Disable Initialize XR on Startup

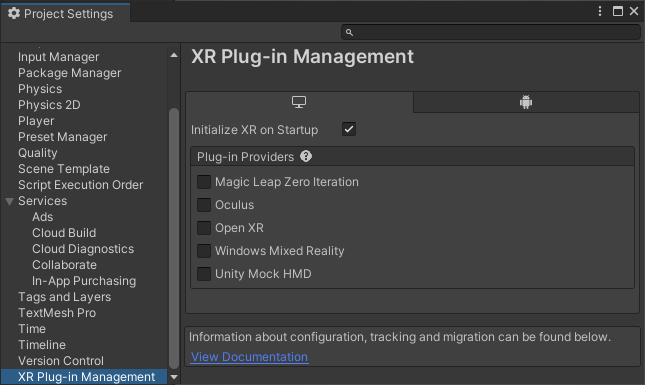[349, 129]
